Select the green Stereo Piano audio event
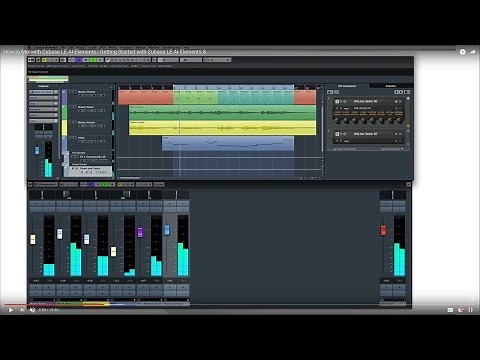The width and height of the screenshot is (480, 360). (222, 113)
